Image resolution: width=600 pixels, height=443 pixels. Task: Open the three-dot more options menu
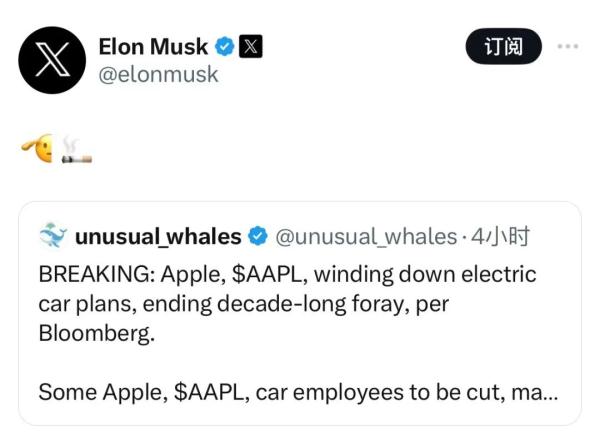567,47
